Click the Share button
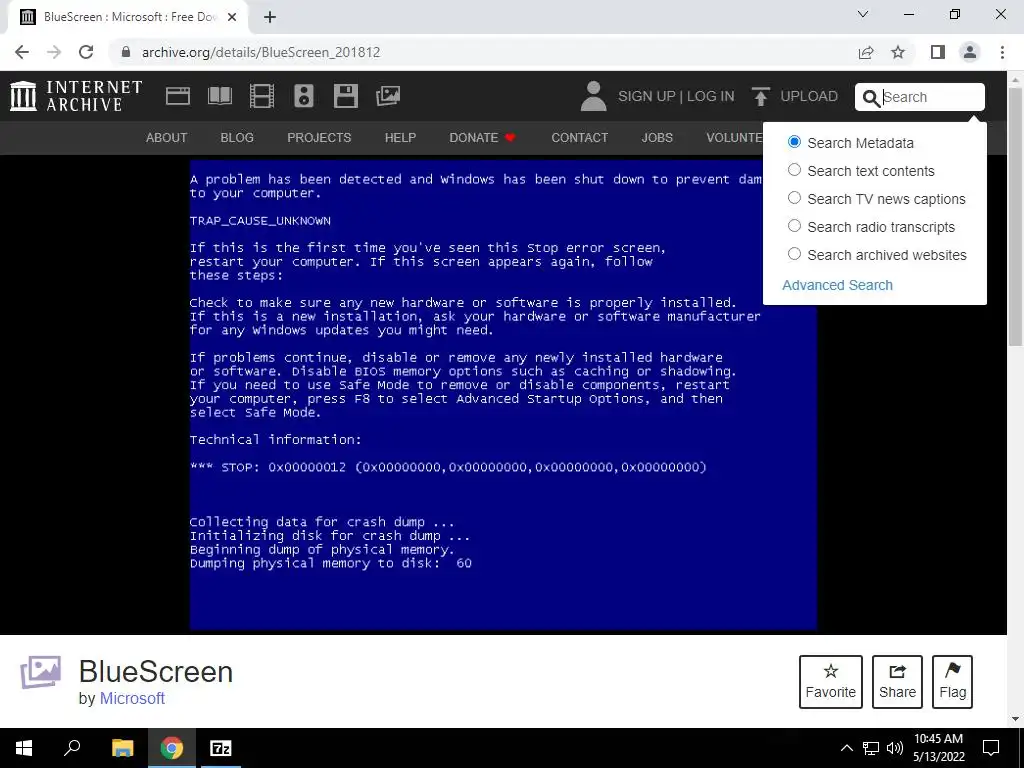The image size is (1024, 768). (897, 682)
